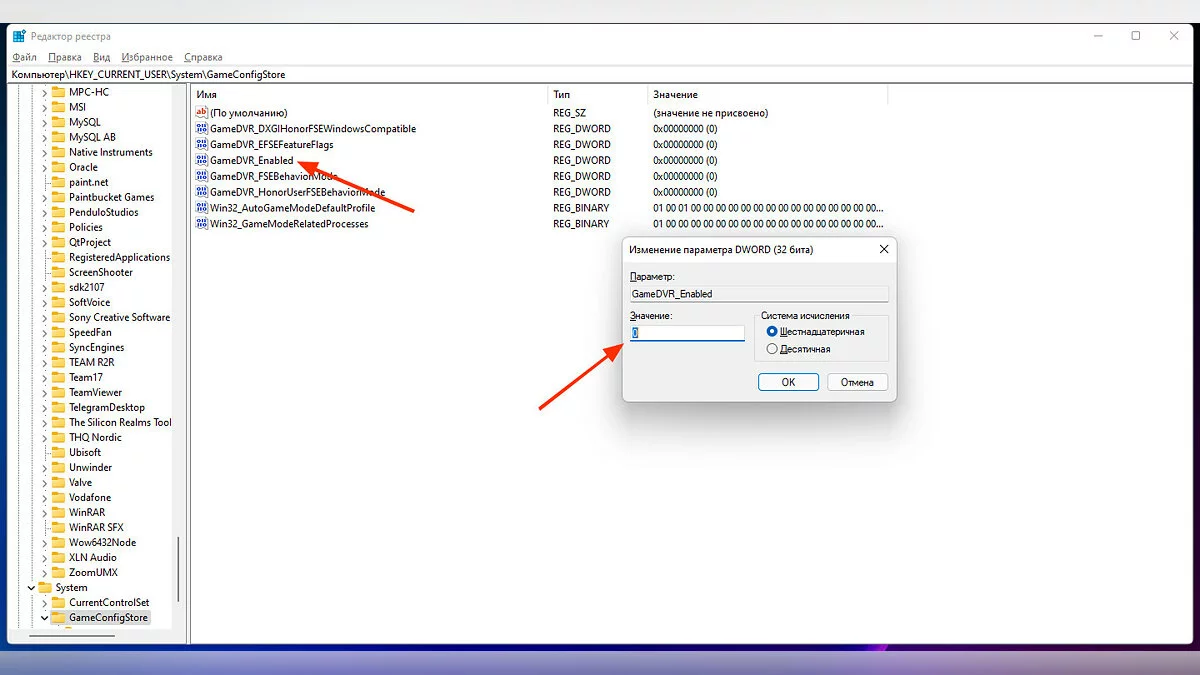Click the Valve folder icon

point(58,482)
